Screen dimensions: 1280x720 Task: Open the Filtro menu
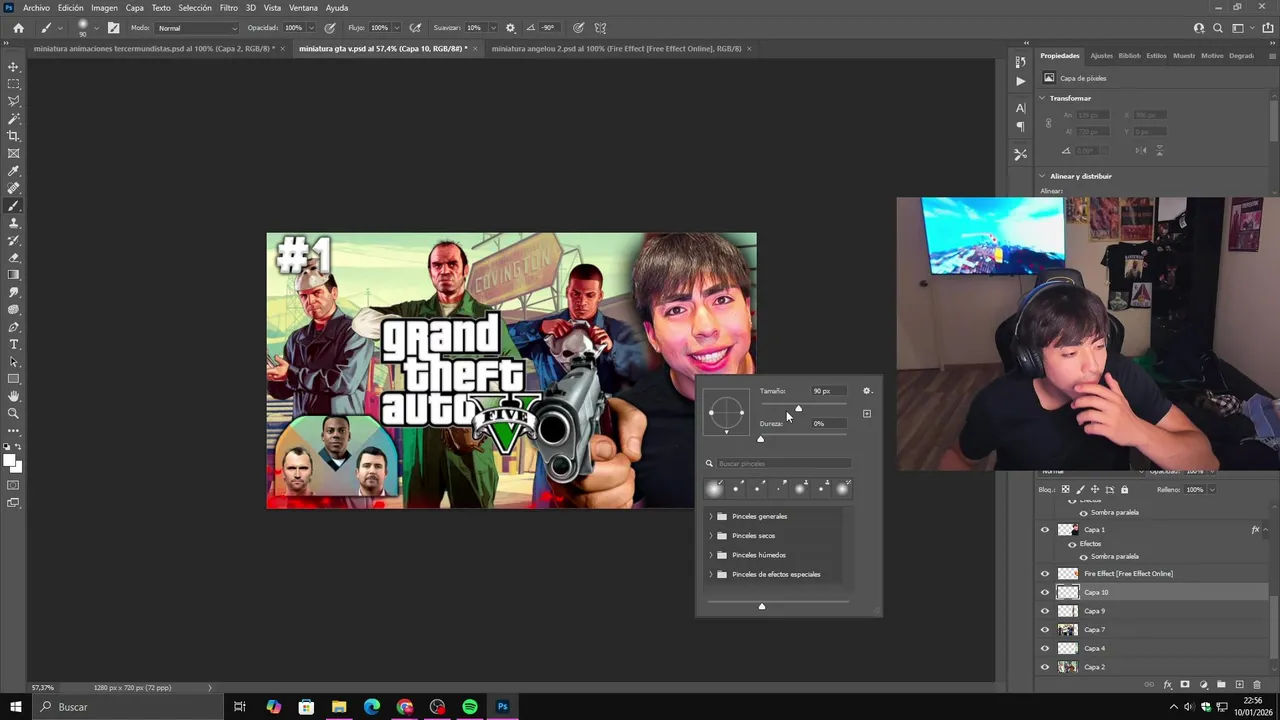pos(229,8)
